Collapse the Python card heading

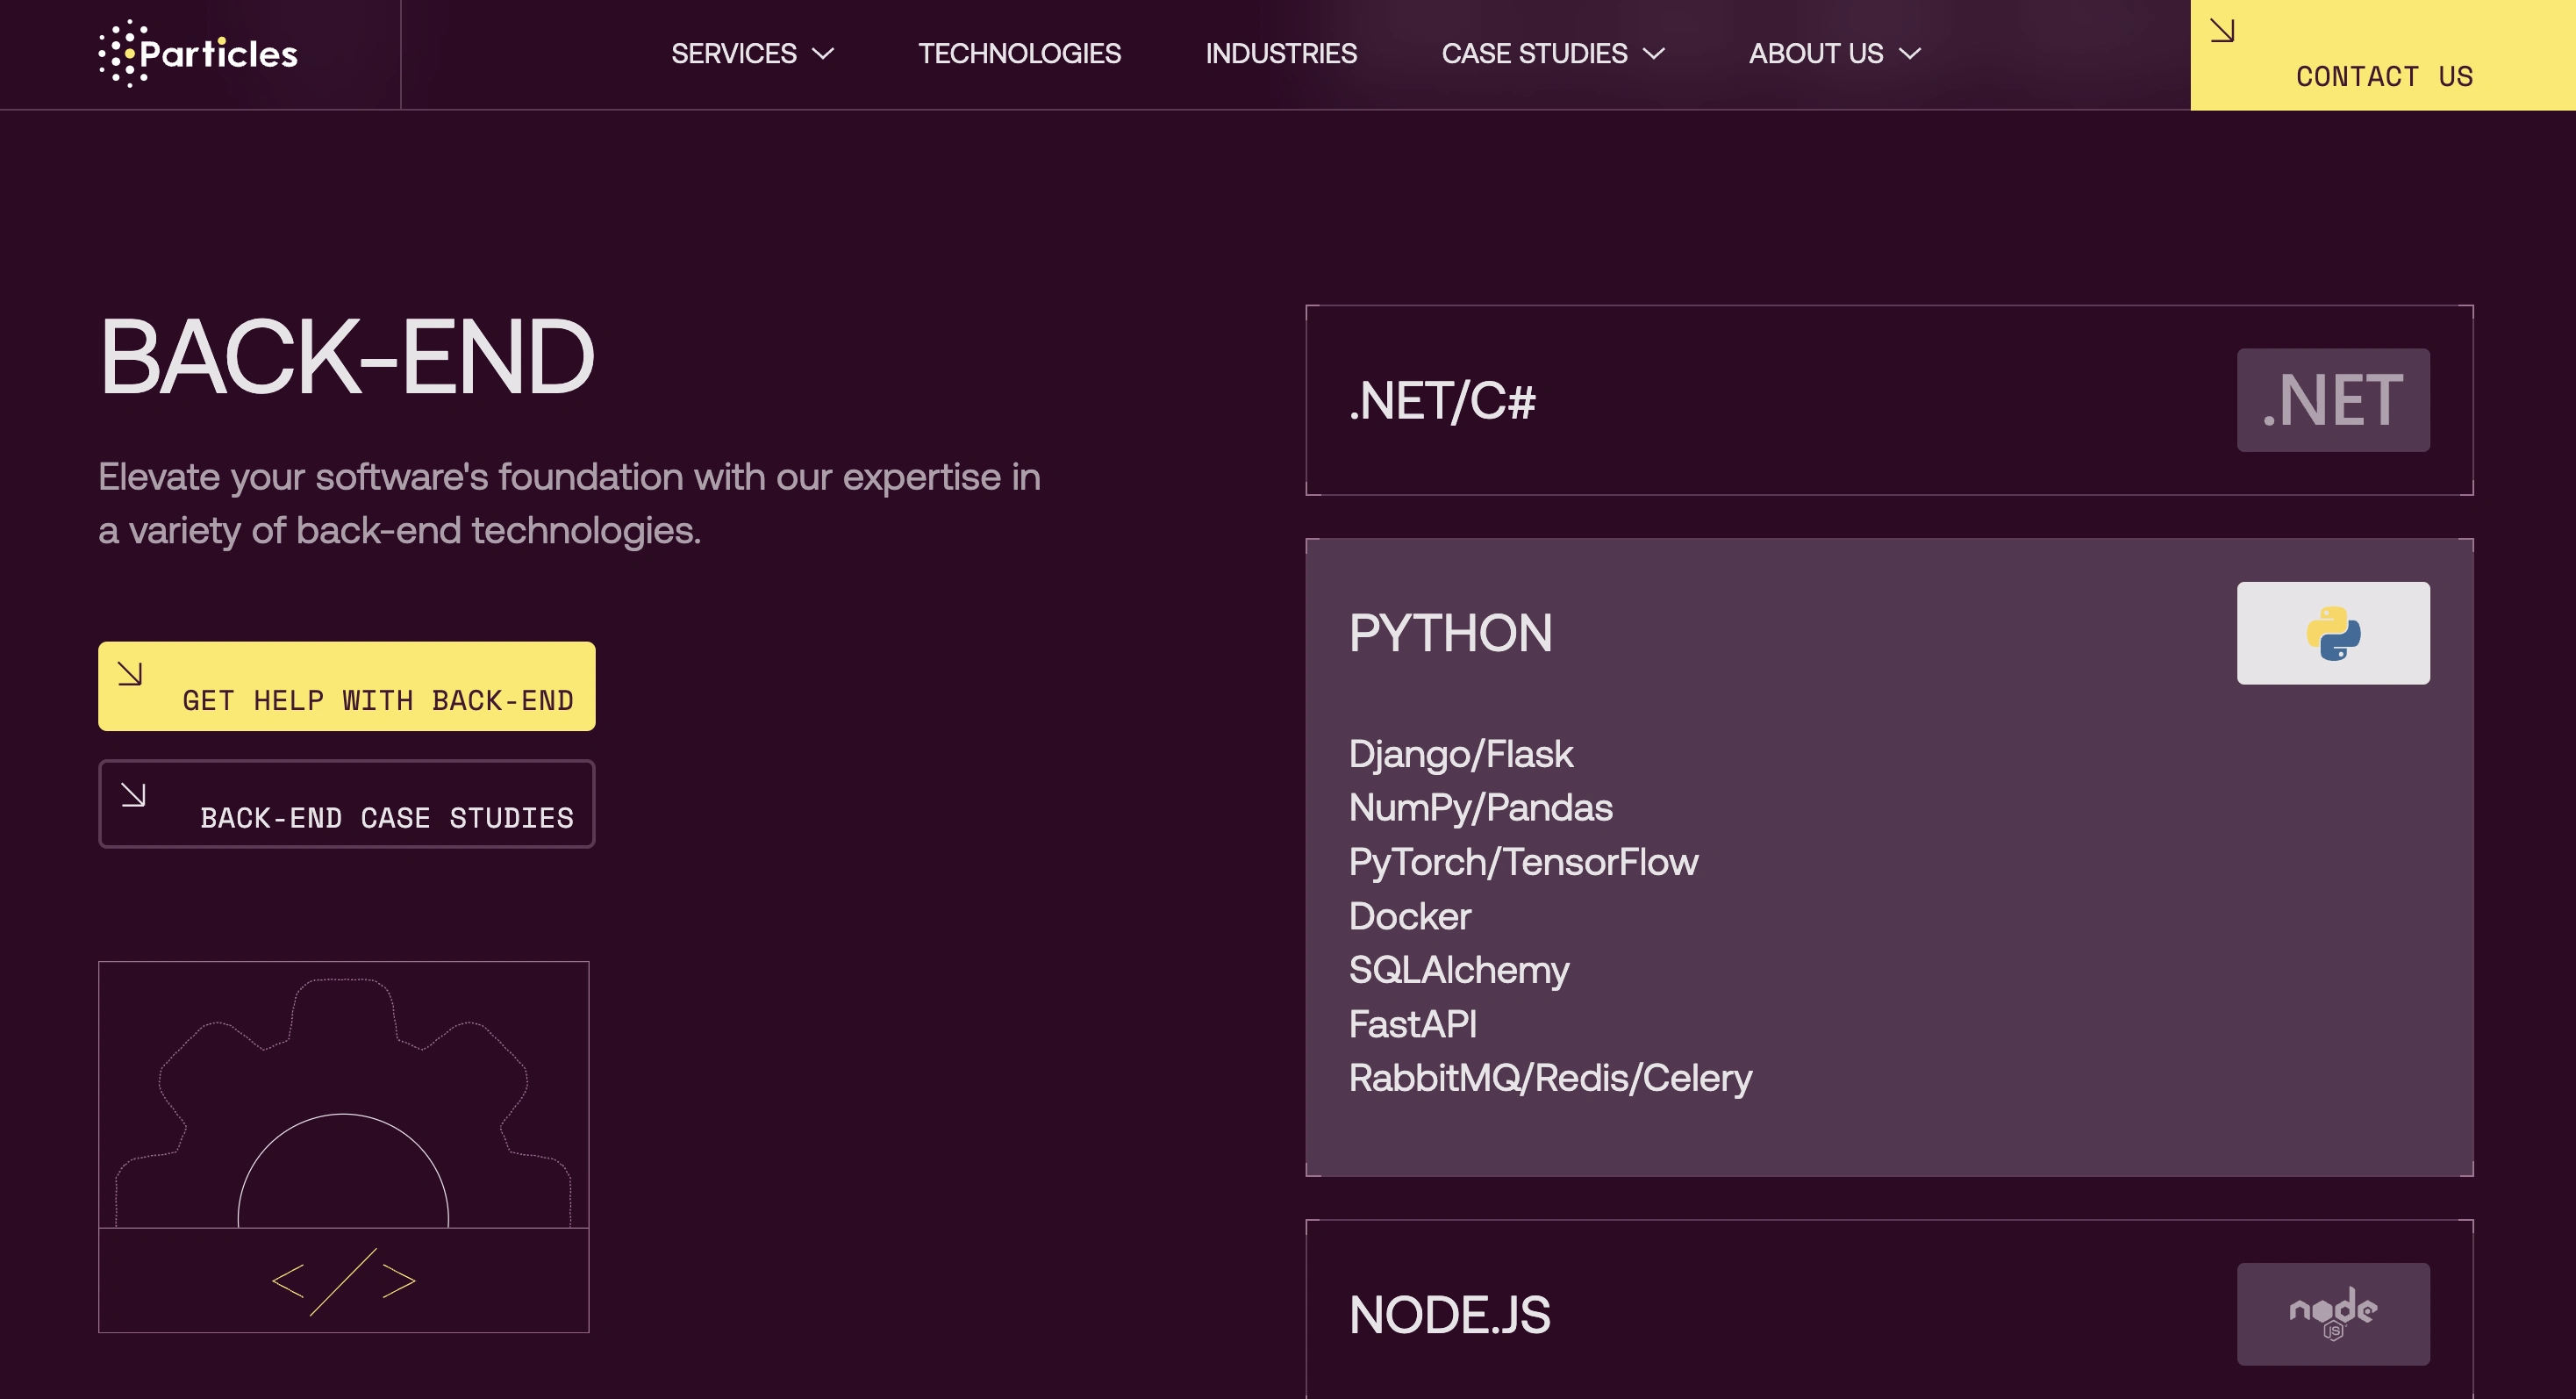[x=1450, y=633]
